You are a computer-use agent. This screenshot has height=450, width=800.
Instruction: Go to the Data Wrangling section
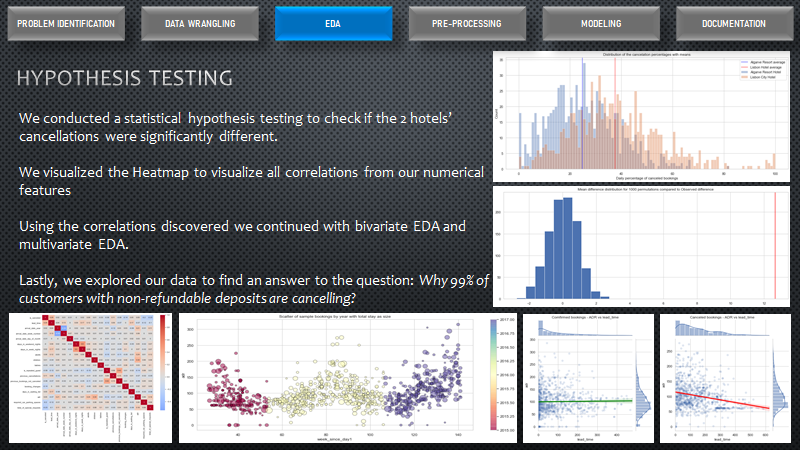[x=199, y=23]
